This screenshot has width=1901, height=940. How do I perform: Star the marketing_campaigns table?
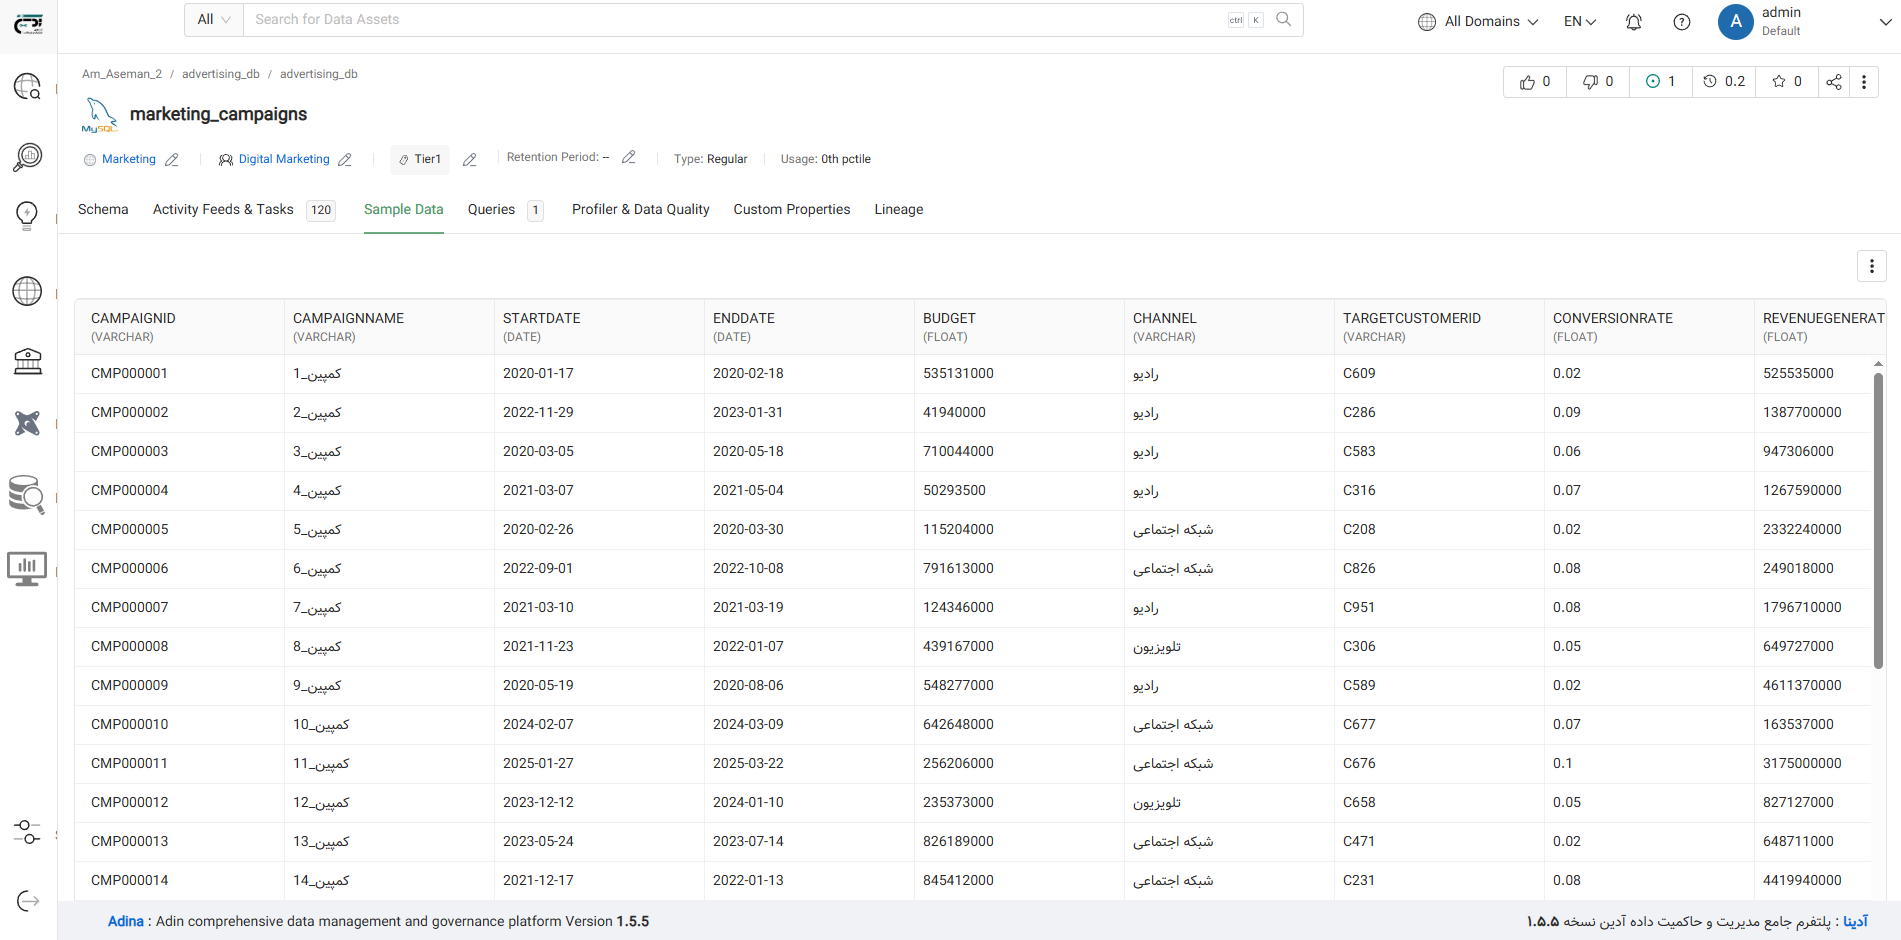pyautogui.click(x=1786, y=82)
